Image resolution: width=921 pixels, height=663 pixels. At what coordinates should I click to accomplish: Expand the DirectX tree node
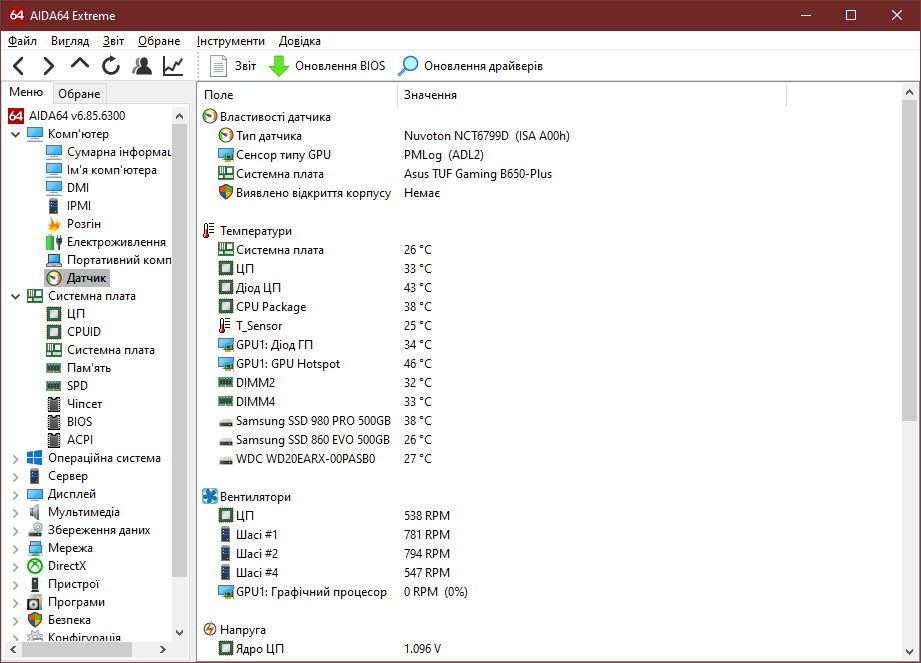16,567
